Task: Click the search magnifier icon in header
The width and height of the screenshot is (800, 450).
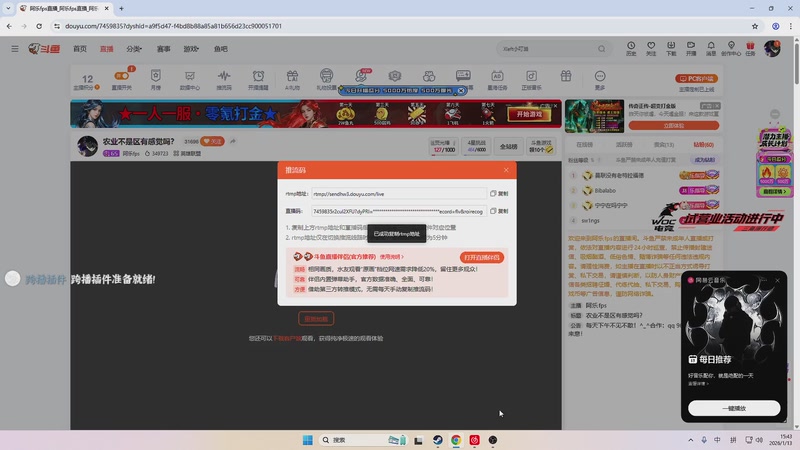Action: [x=602, y=49]
